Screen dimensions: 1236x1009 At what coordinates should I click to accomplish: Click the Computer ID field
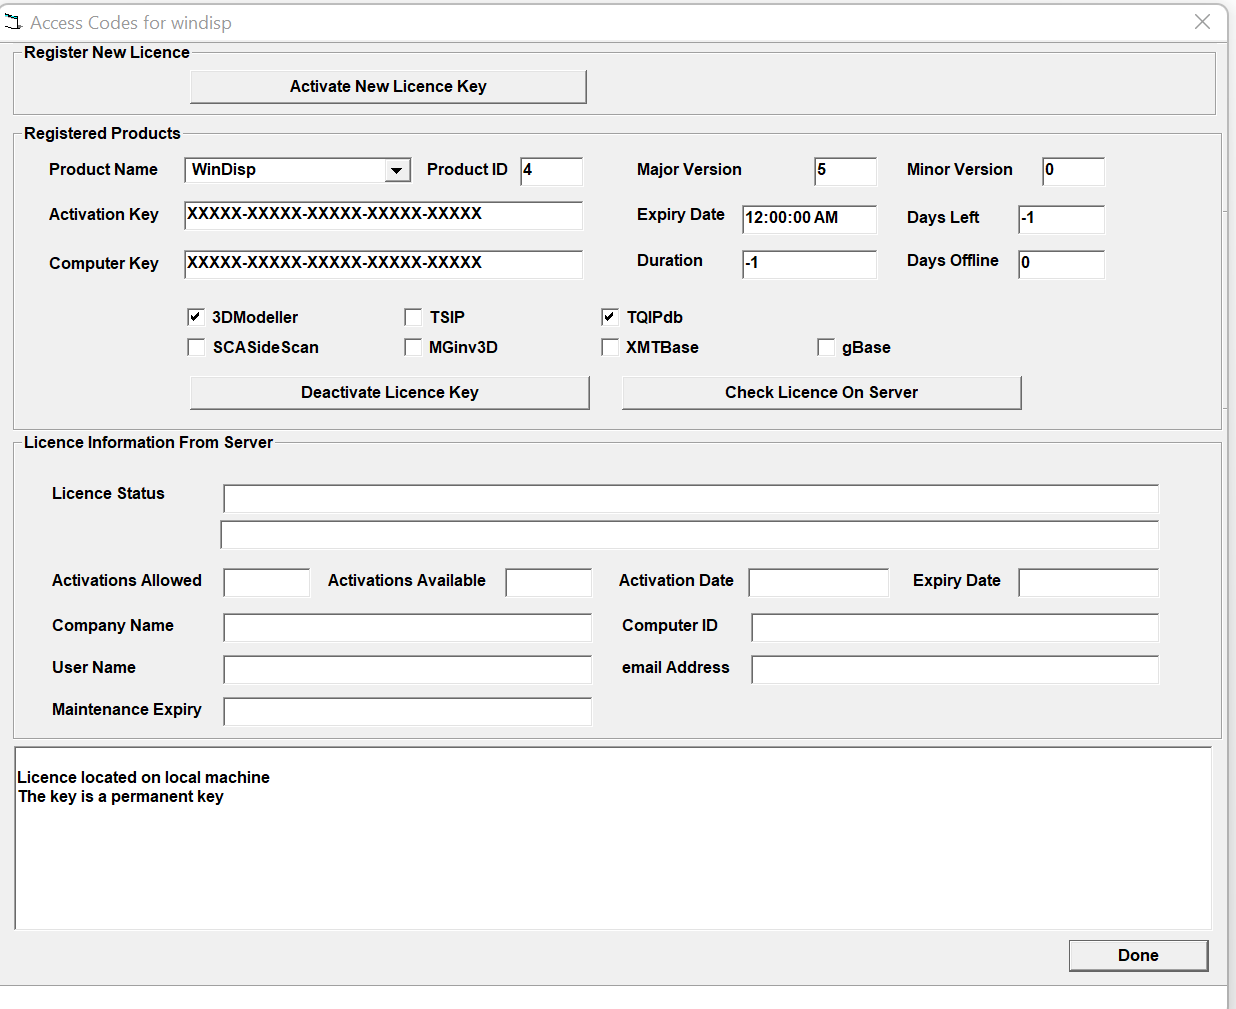(955, 627)
